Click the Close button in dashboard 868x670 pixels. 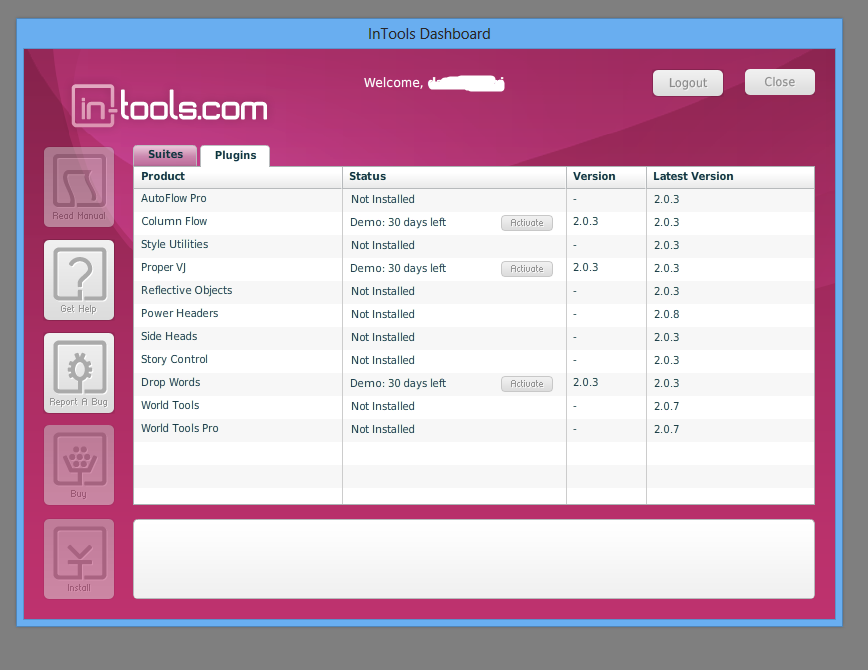780,82
